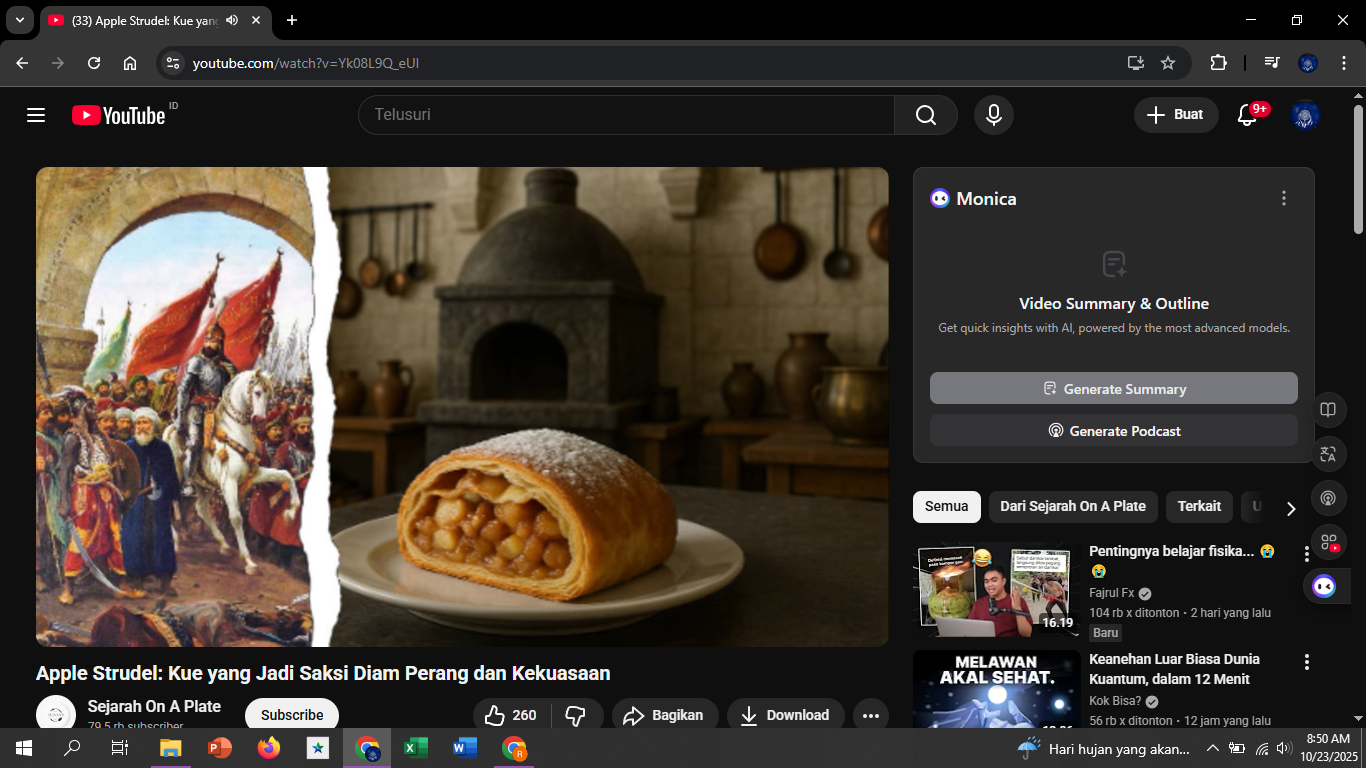Select the Terkait filter chip
This screenshot has height=768, width=1366.
(x=1199, y=506)
